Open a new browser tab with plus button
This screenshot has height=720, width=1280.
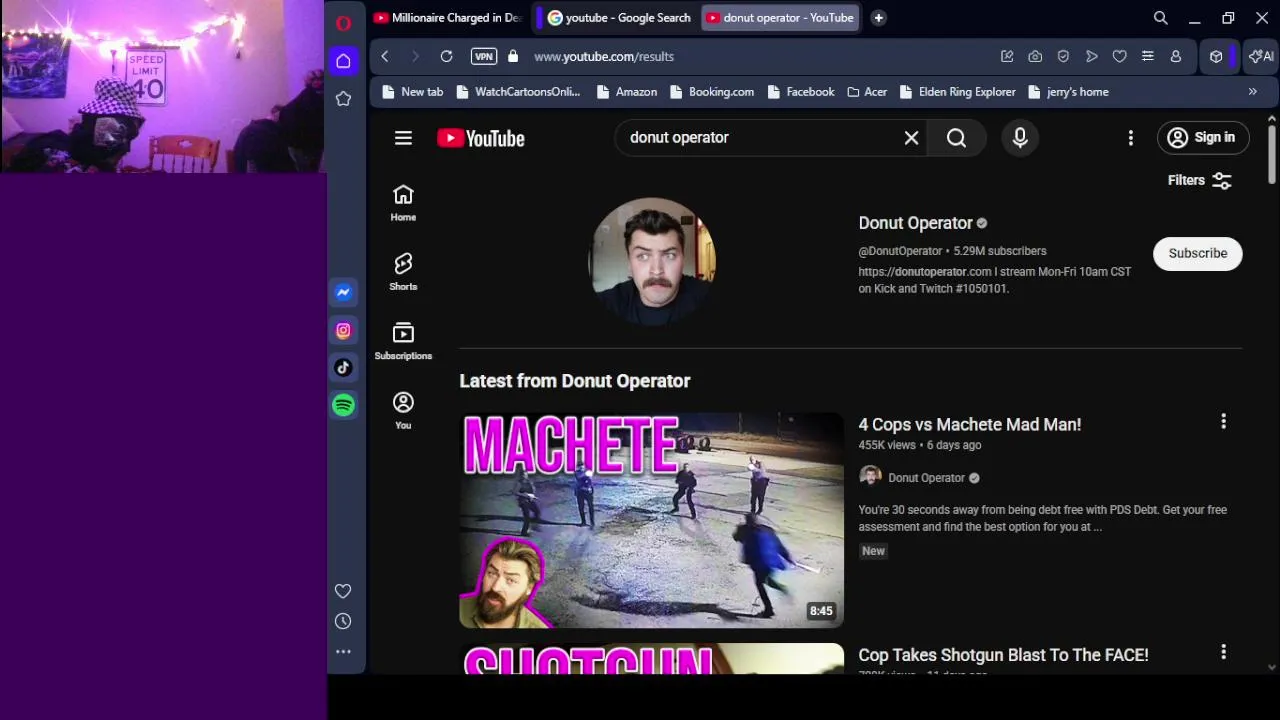pyautogui.click(x=878, y=18)
